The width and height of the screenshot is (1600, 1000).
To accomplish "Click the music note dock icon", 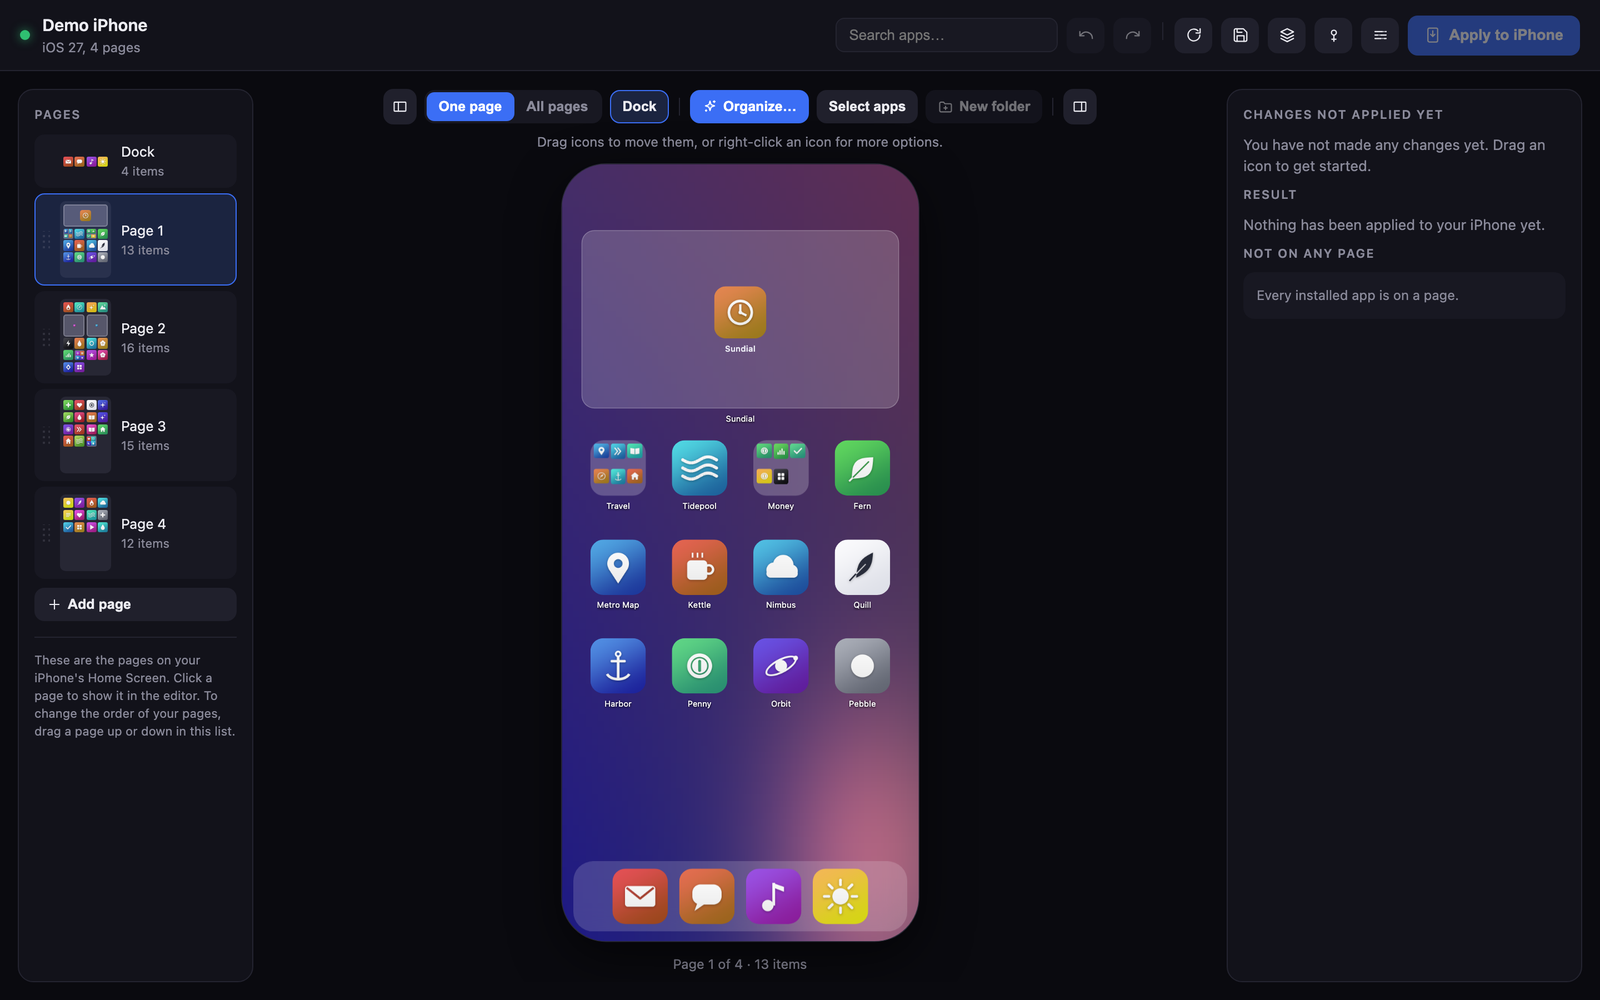I will coord(773,896).
